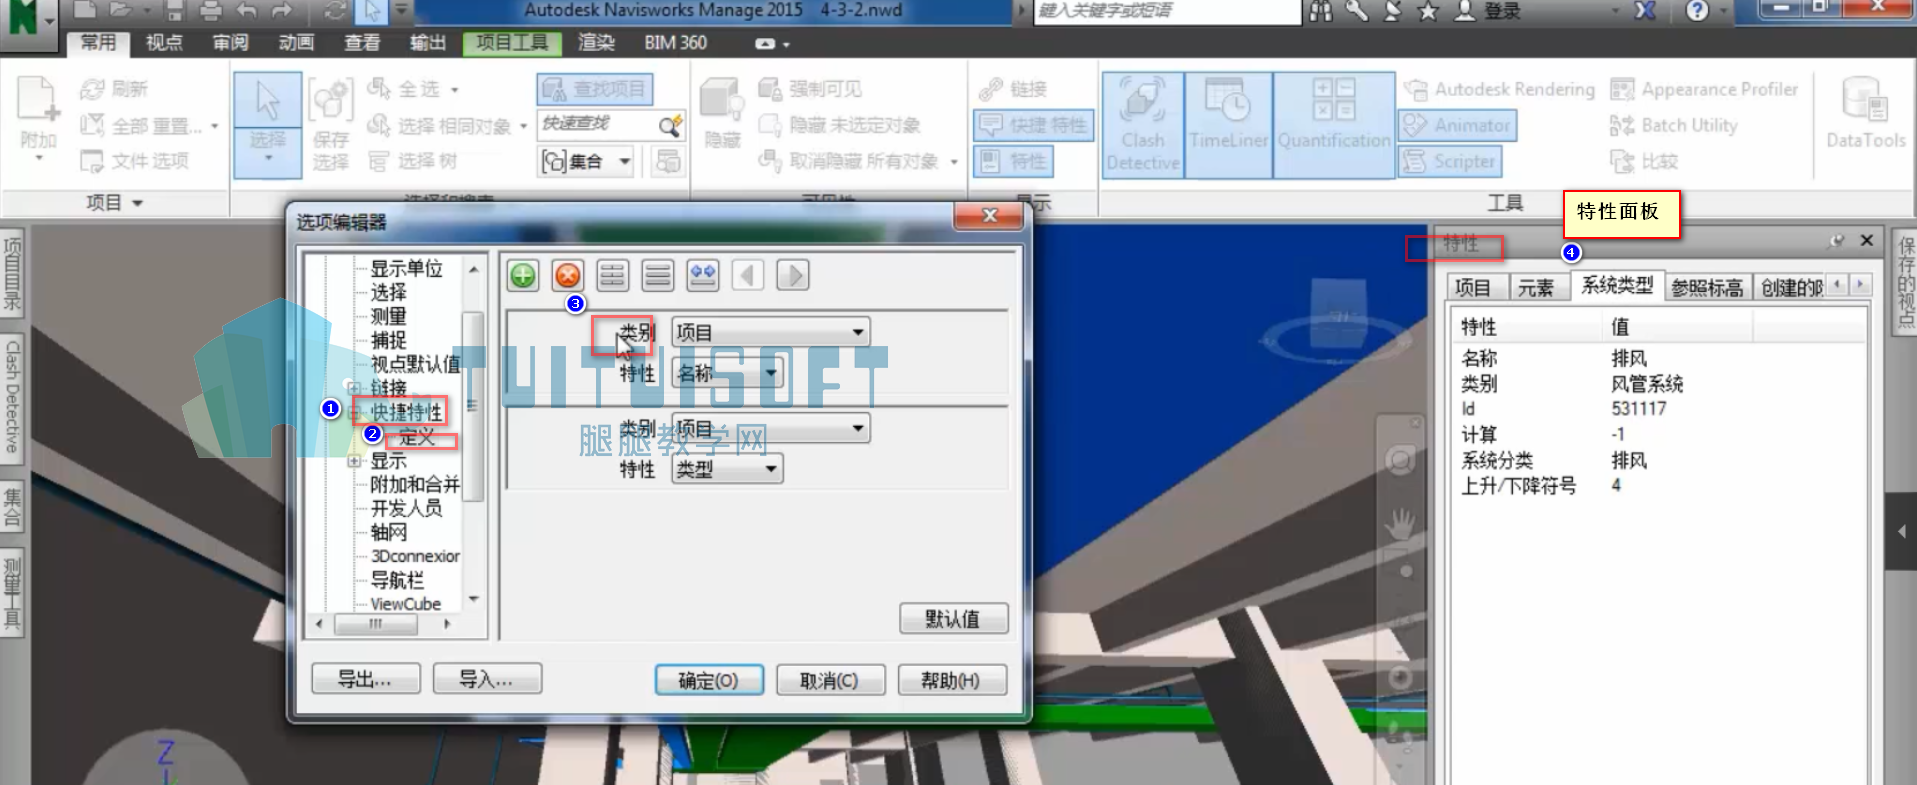Image resolution: width=1917 pixels, height=785 pixels.
Task: Click the 确定(O) button
Action: tap(709, 680)
